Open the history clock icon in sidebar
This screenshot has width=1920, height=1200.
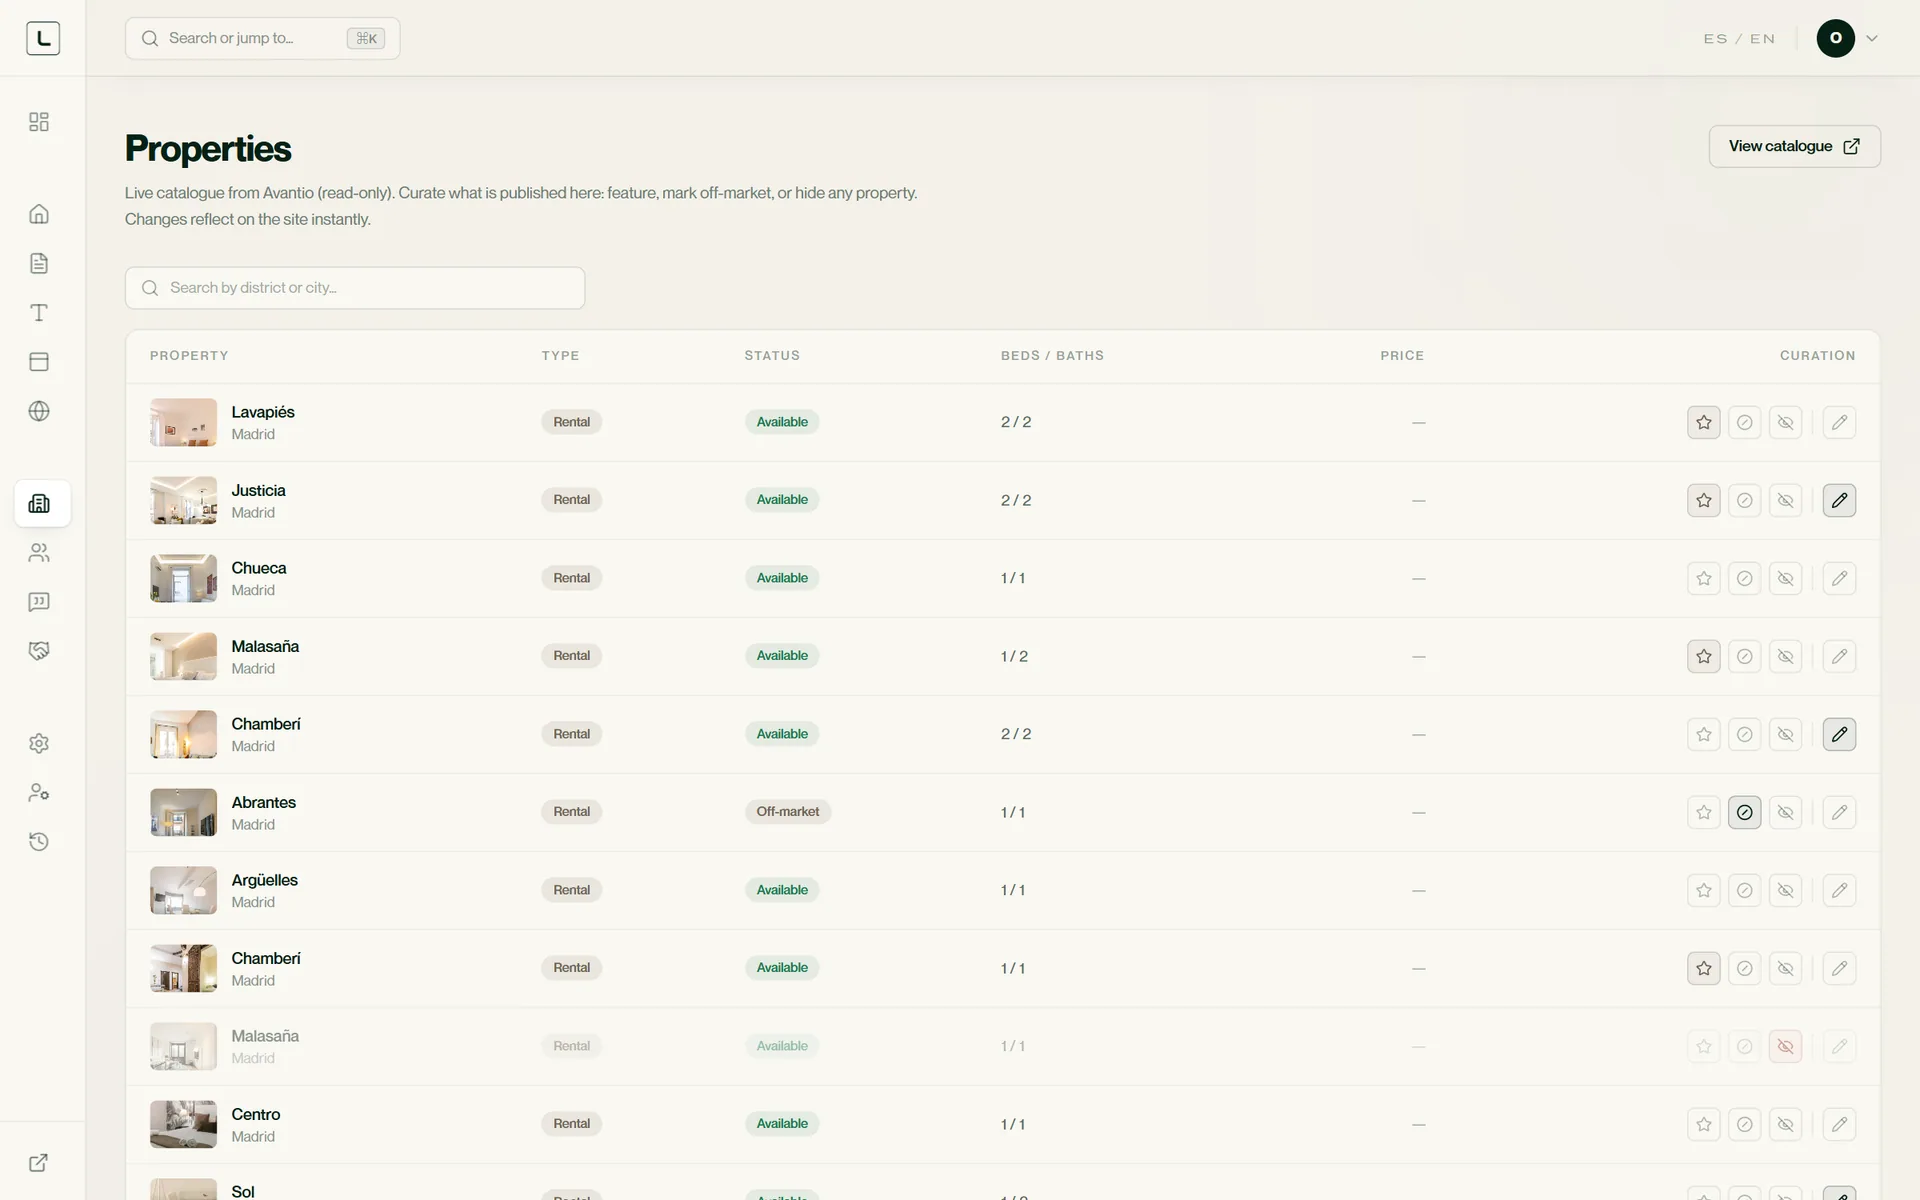pyautogui.click(x=39, y=842)
